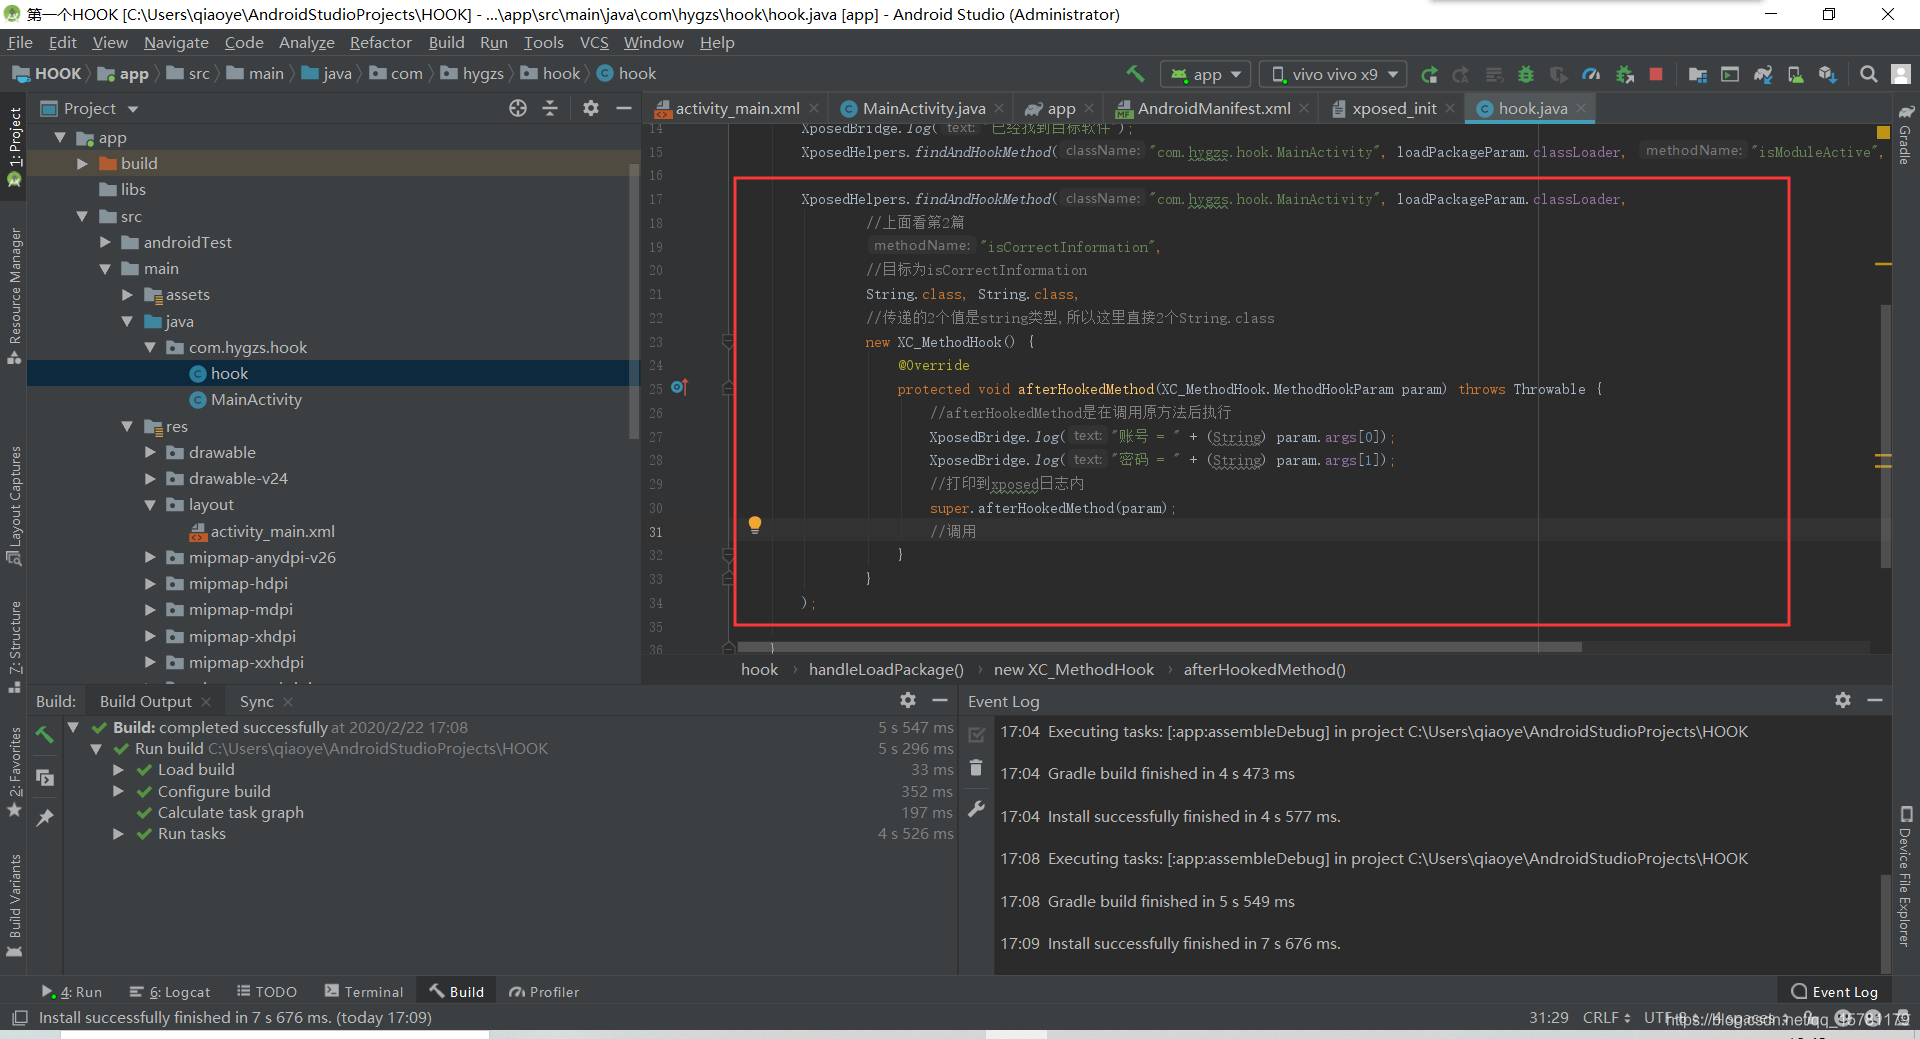Switch to Sync tab in Build panel
This screenshot has height=1039, width=1920.
257,701
